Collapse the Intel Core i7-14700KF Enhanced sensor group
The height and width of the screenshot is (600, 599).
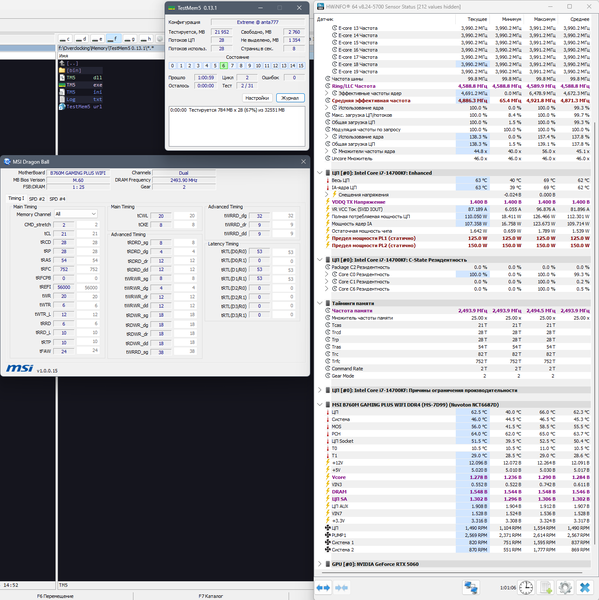tap(320, 173)
